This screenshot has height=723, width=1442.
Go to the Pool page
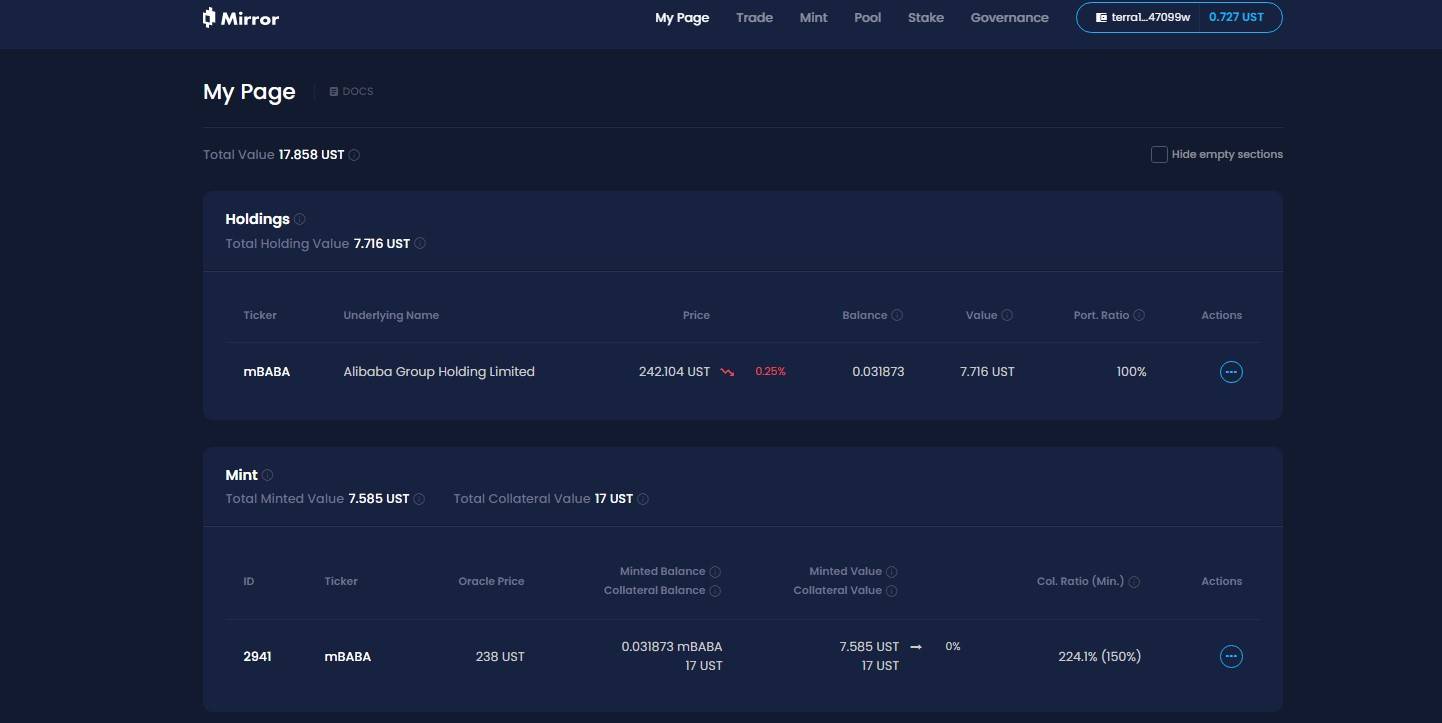pos(867,17)
